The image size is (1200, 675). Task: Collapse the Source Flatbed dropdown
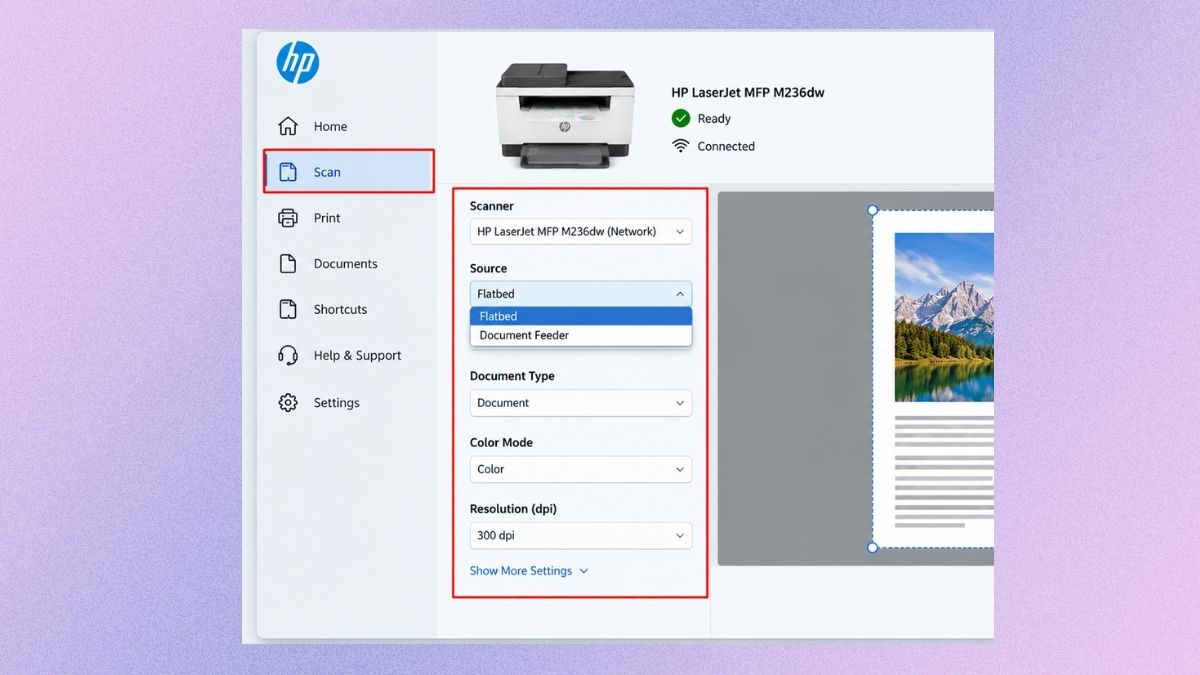pyautogui.click(x=581, y=294)
